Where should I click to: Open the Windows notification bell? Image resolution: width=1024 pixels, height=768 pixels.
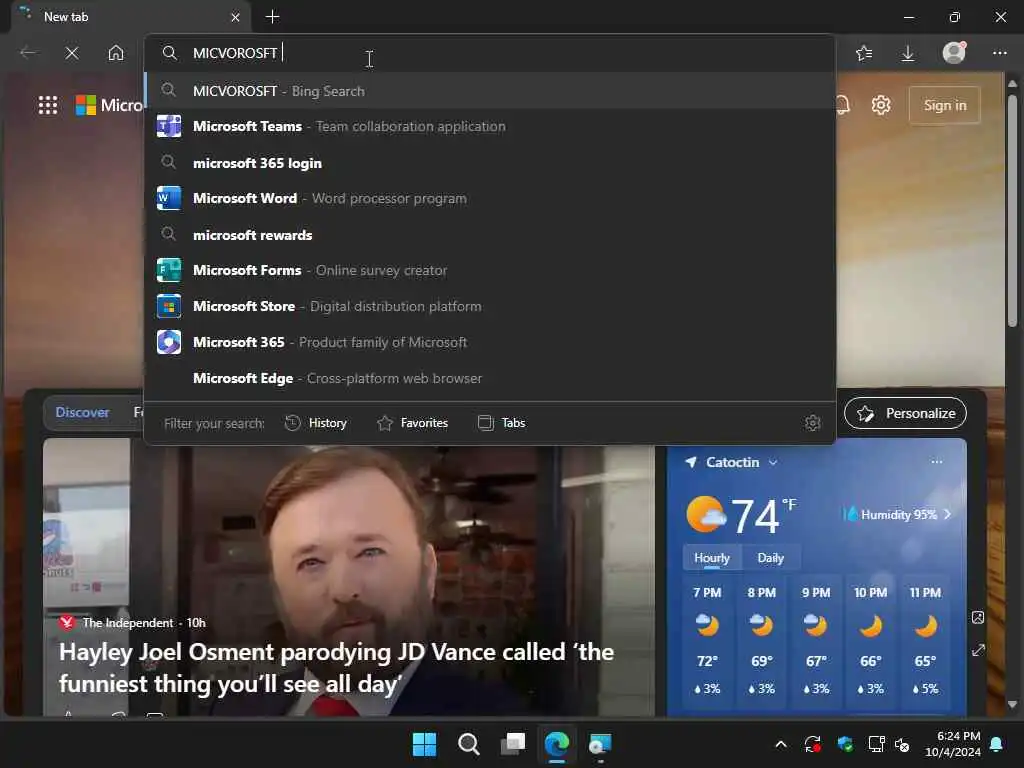click(997, 744)
